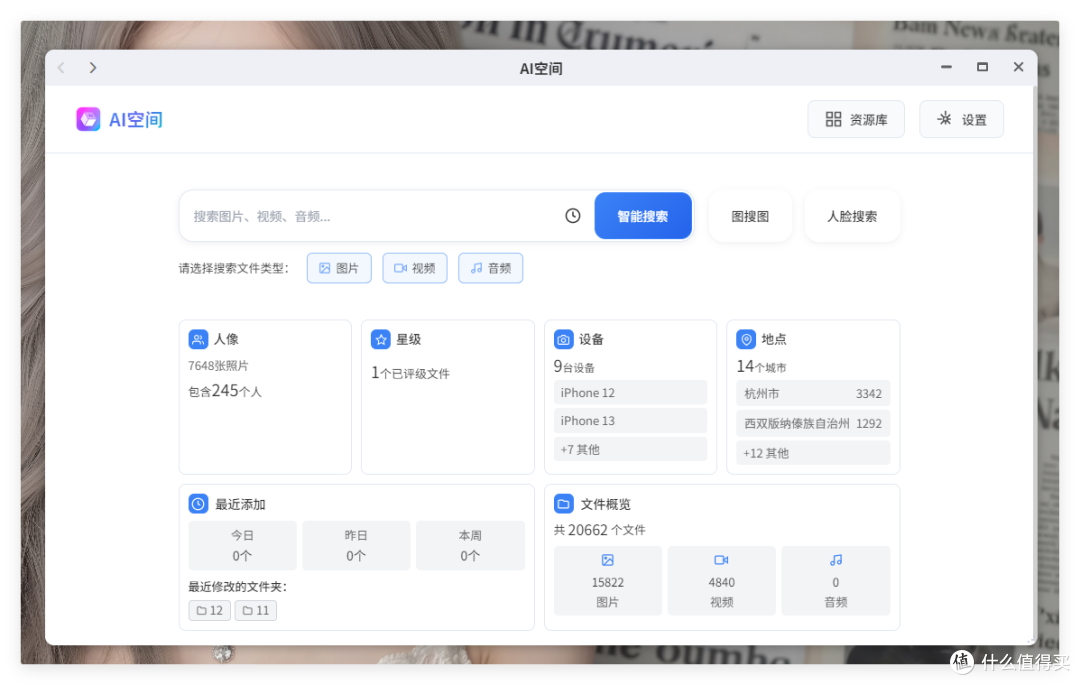Maximize the AI空间 window

pyautogui.click(x=982, y=67)
